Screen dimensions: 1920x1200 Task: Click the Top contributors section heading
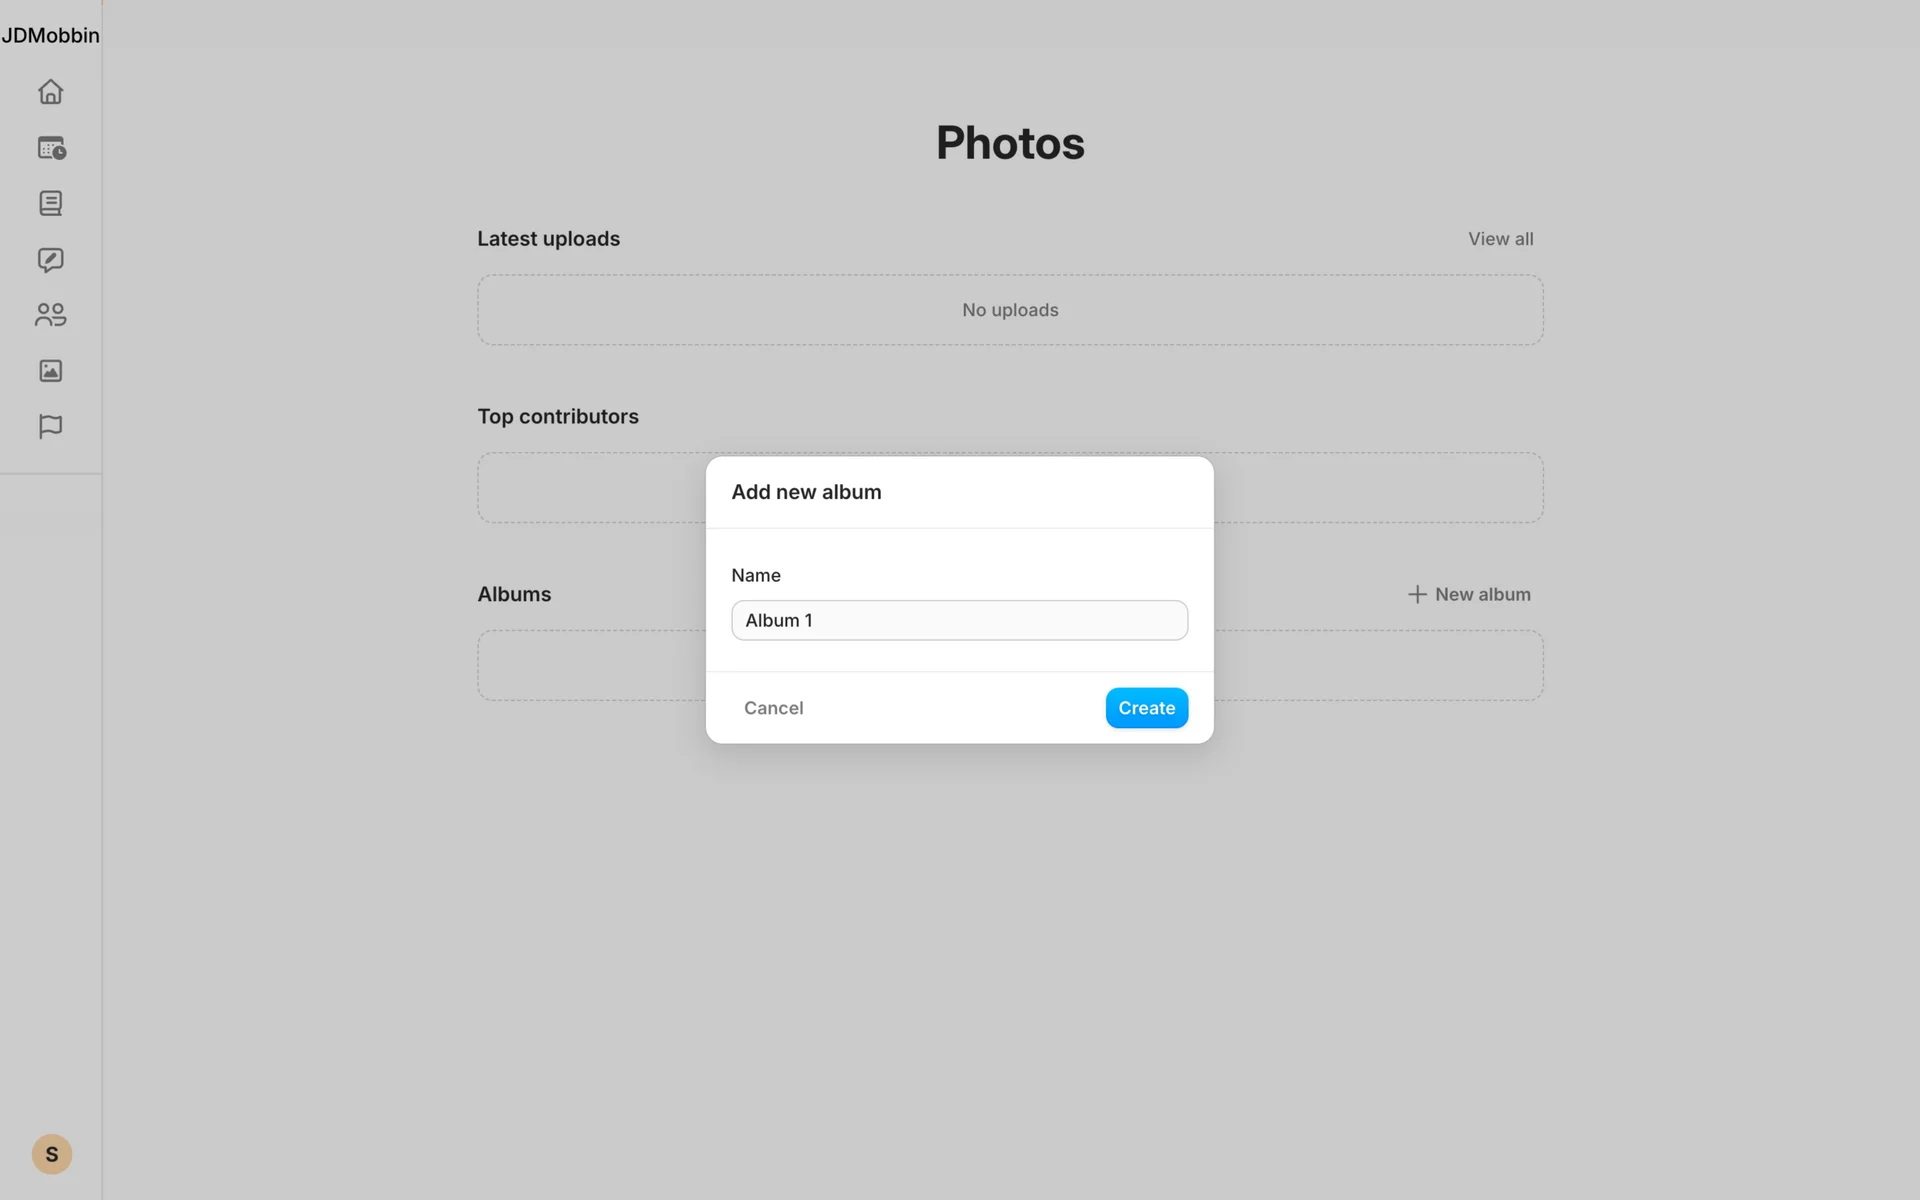[x=557, y=416]
